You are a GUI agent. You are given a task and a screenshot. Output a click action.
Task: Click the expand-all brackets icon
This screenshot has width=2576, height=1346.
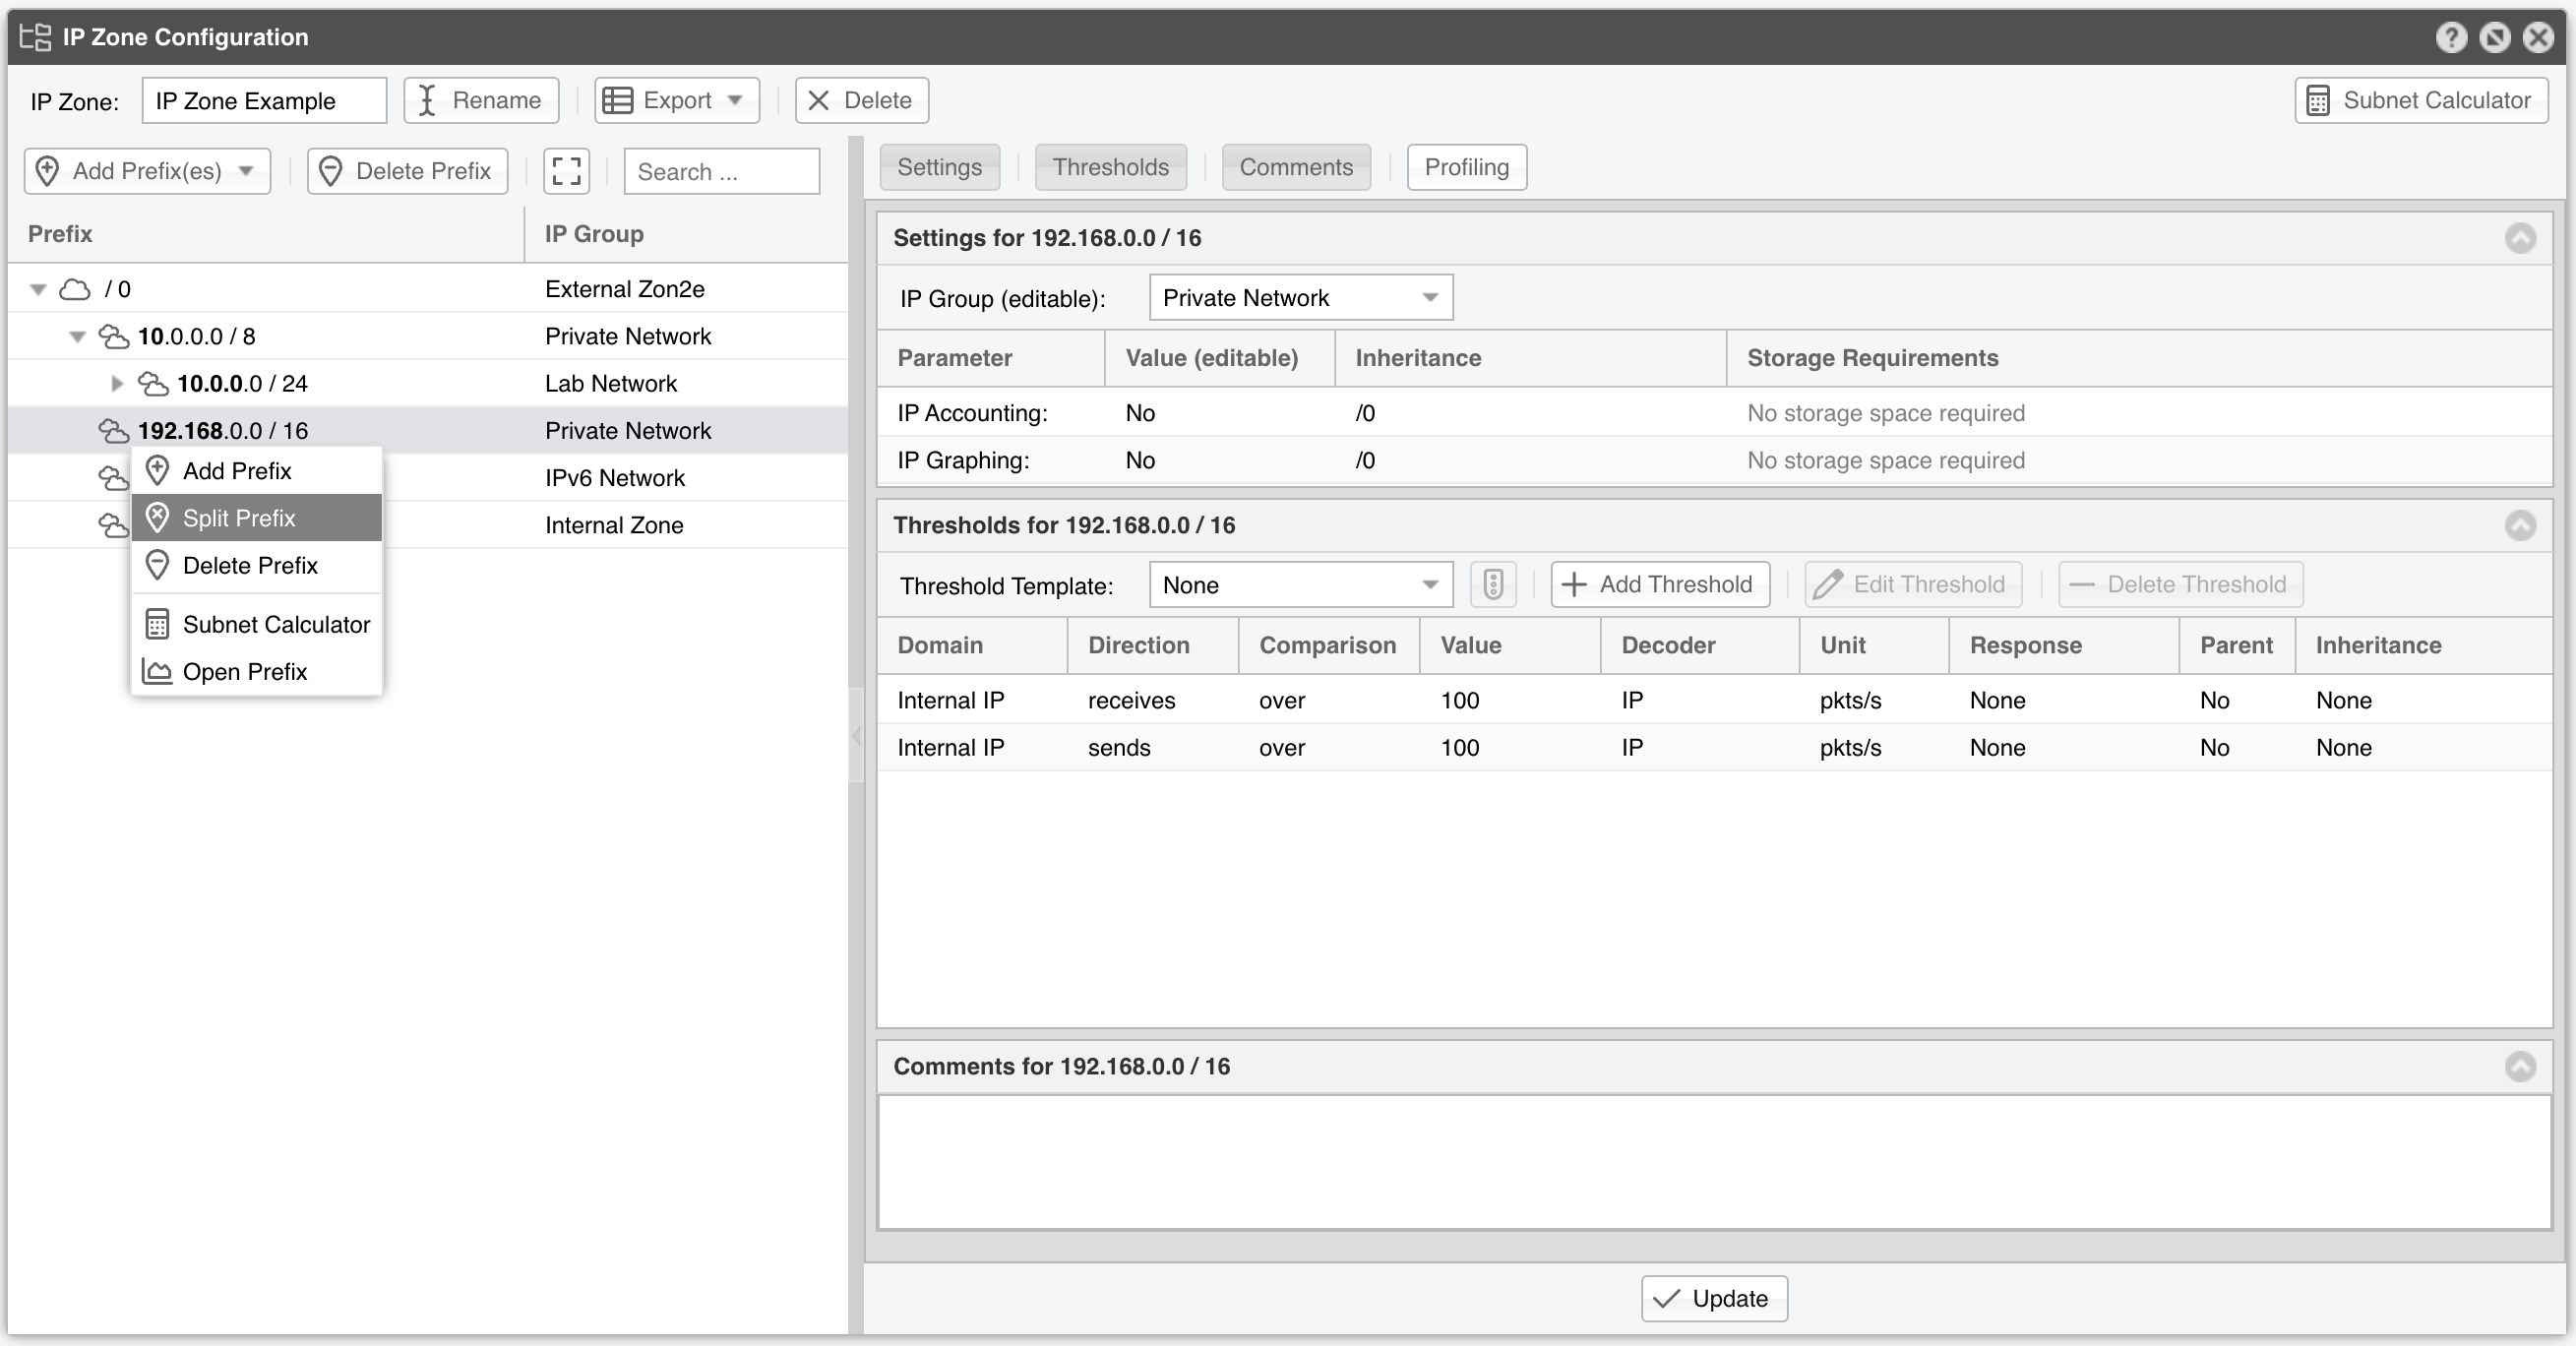tap(566, 171)
